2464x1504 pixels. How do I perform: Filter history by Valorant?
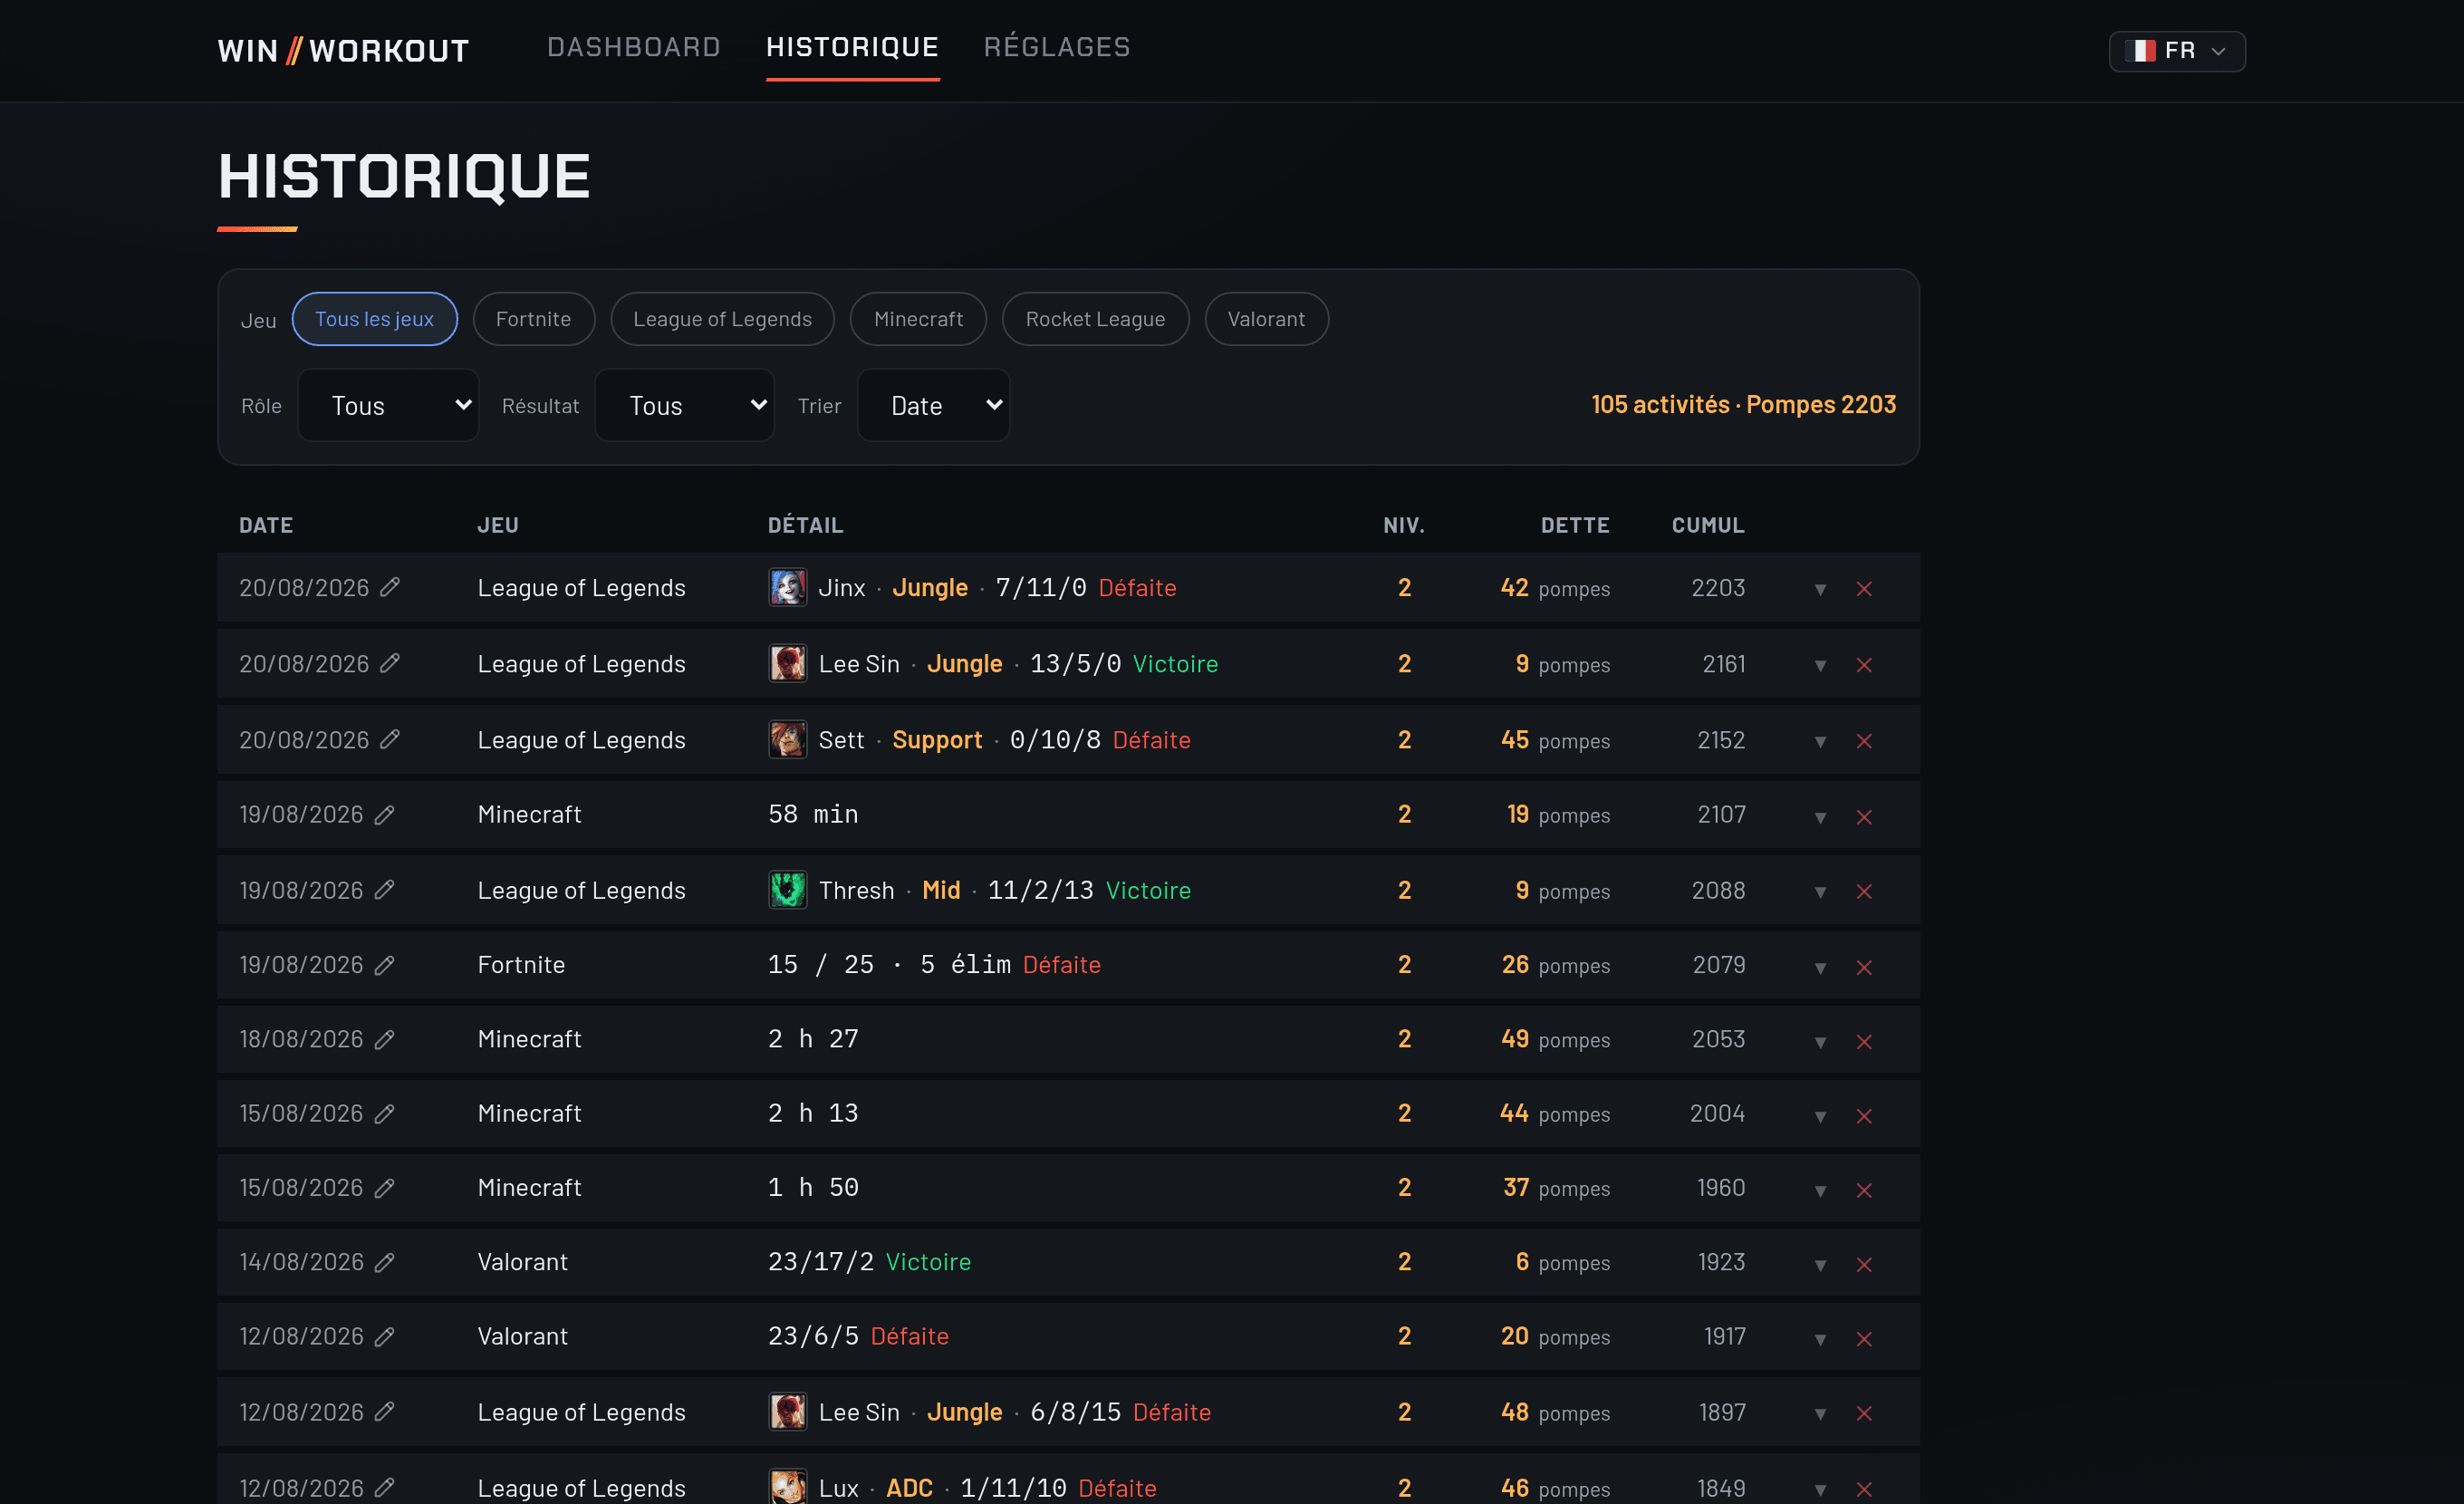pos(1266,319)
